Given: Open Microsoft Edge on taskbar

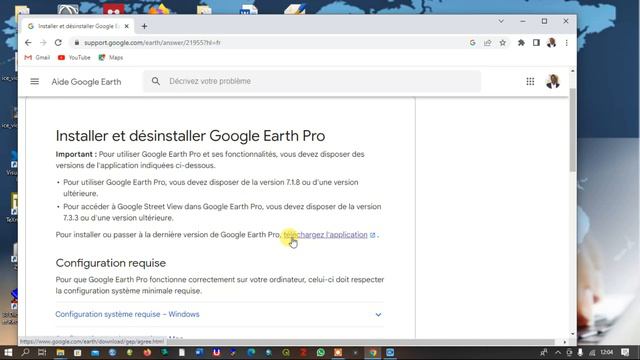Looking at the screenshot, I should point(251,352).
